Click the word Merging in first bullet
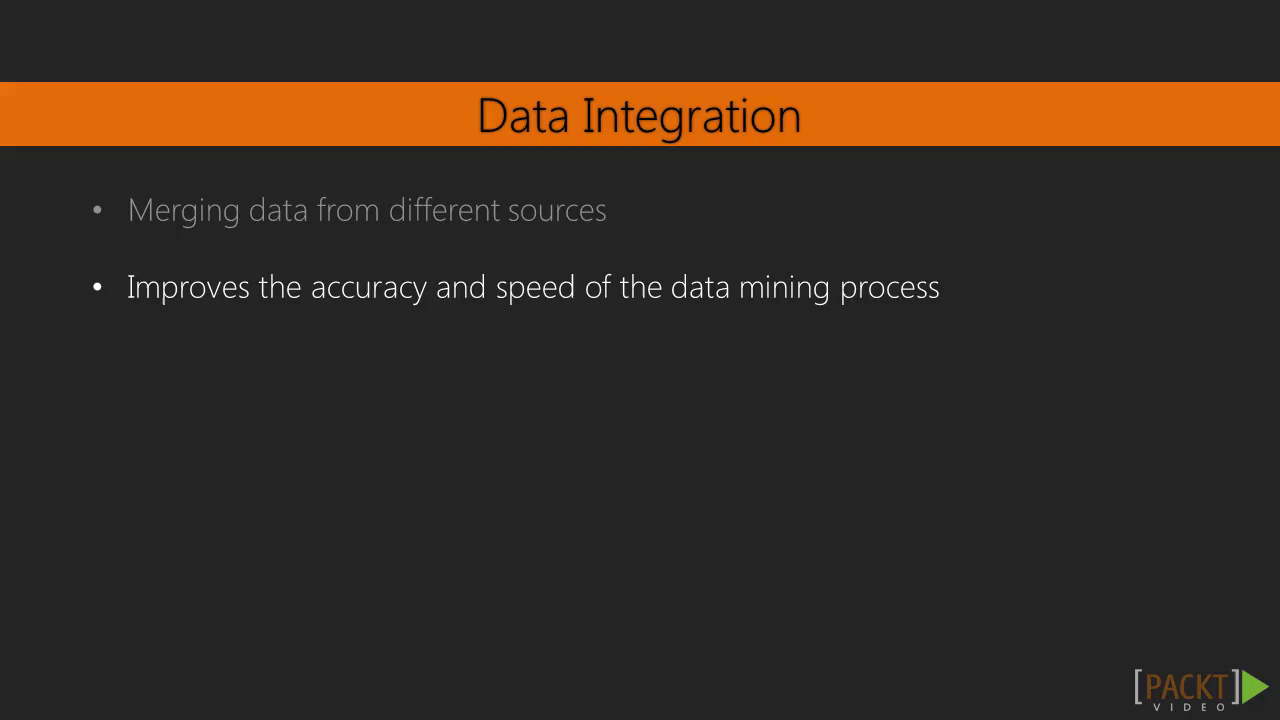The image size is (1280, 720). pos(184,212)
